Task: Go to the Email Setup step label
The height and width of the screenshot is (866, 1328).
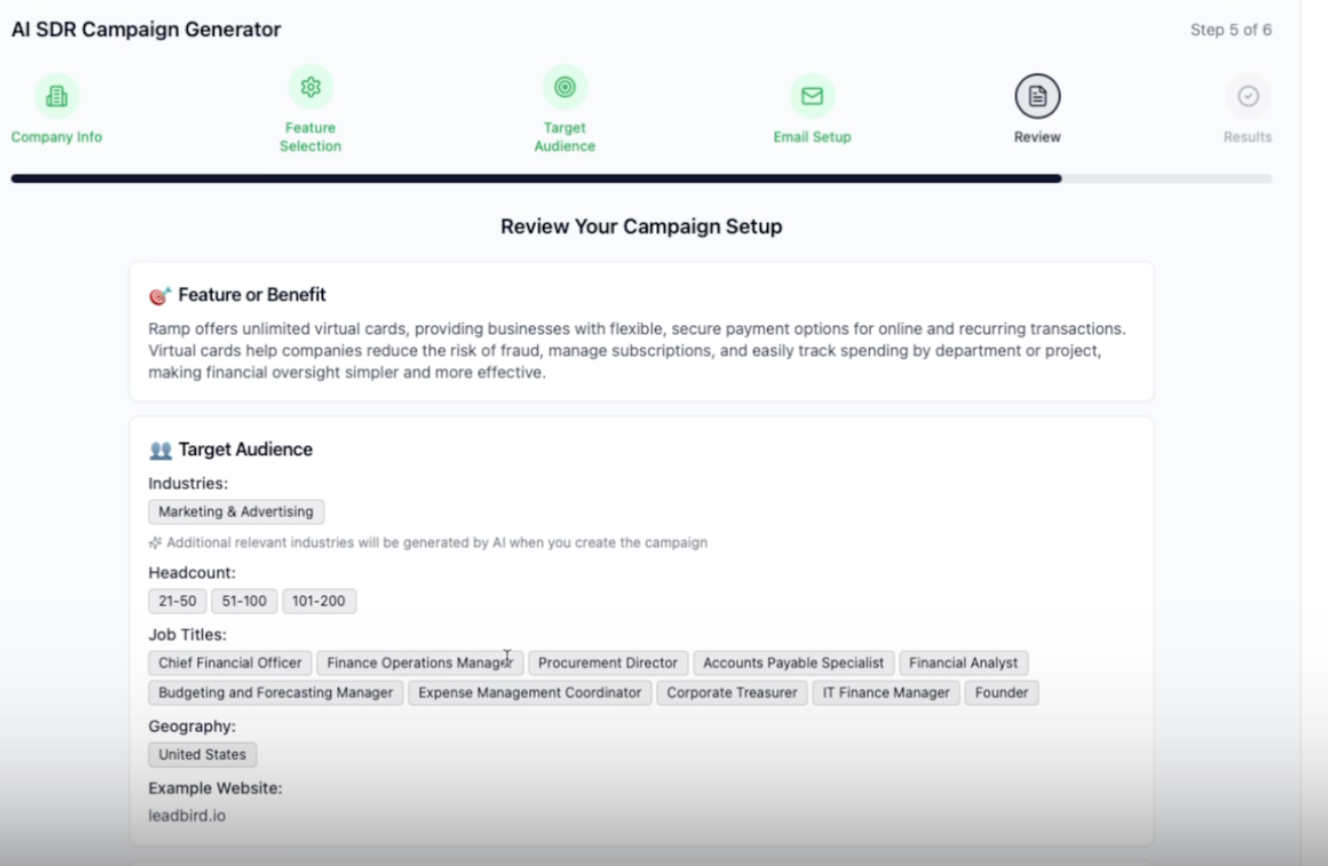Action: tap(812, 137)
